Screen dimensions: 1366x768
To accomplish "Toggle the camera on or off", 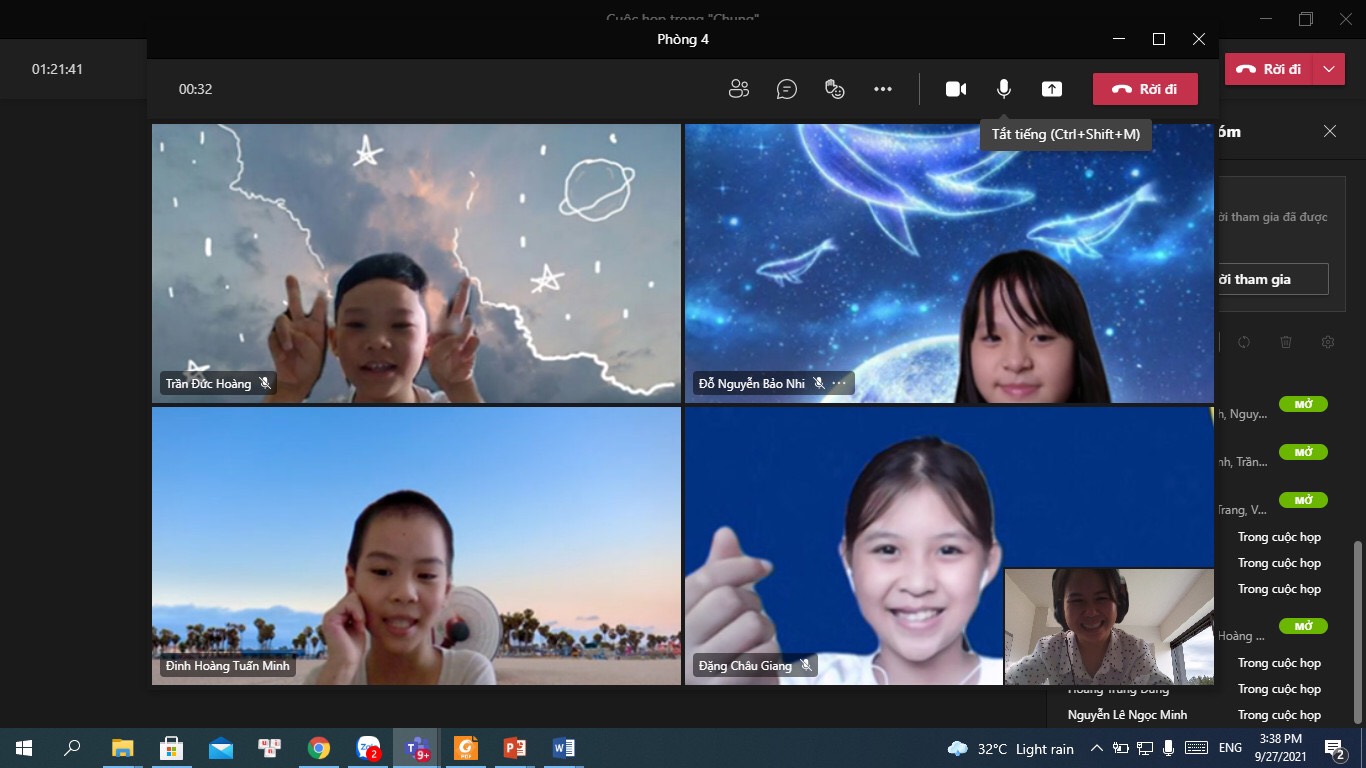I will [956, 89].
